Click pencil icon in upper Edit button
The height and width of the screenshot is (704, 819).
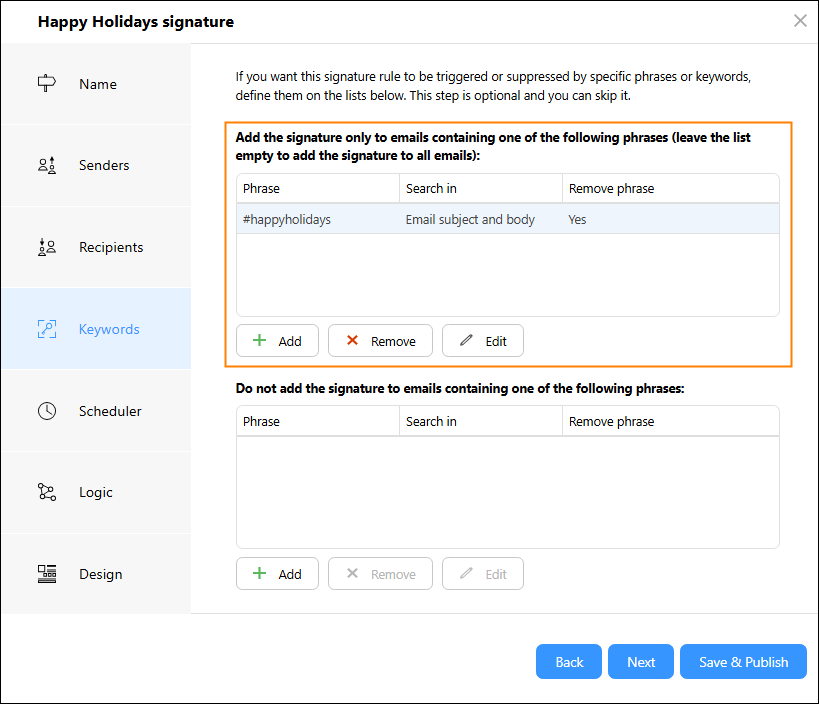(466, 341)
